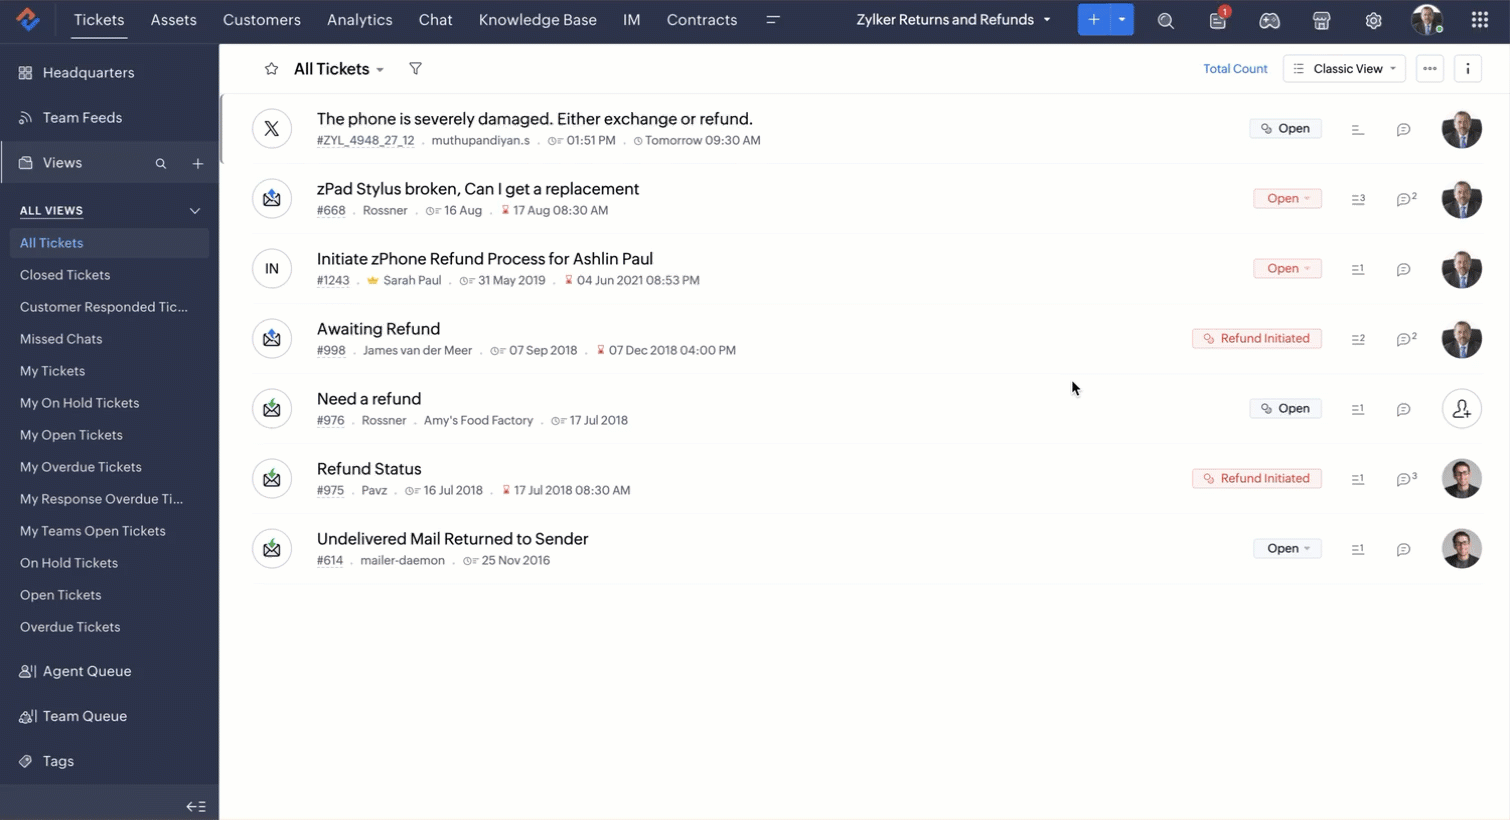Viewport: 1510px width, 820px height.
Task: Click agent avatar on Undelivered Mail ticket
Action: click(x=1461, y=548)
